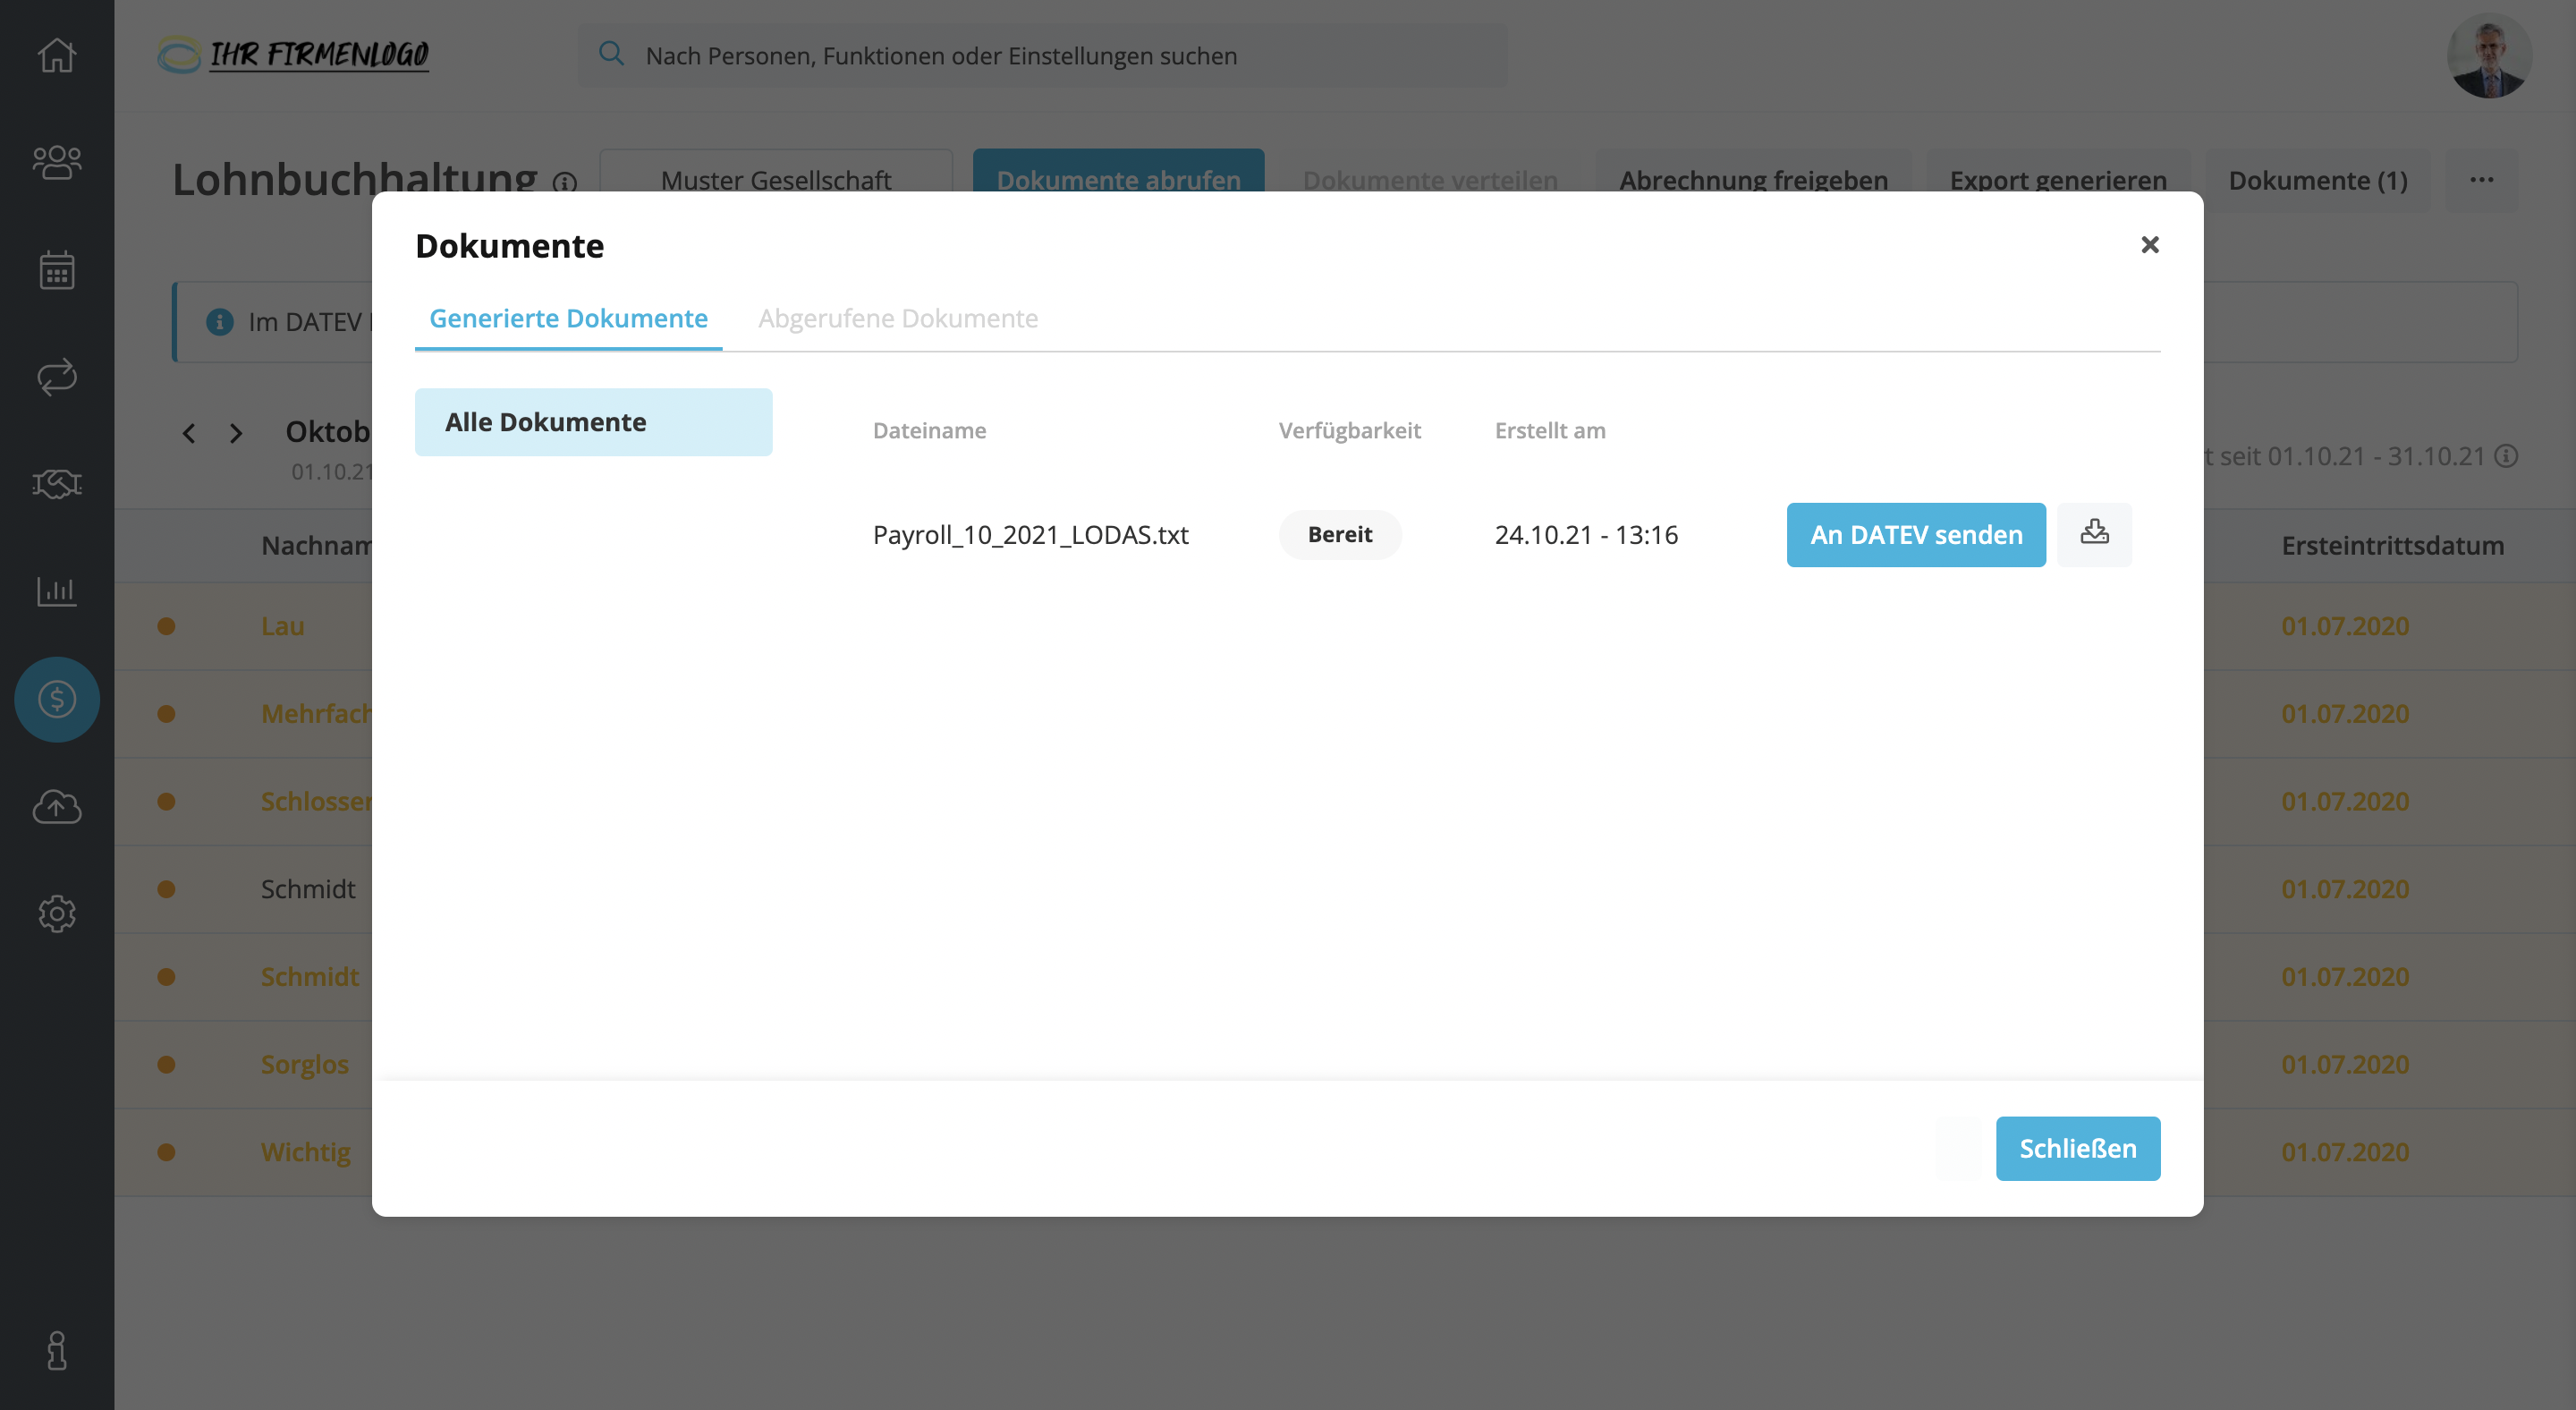
Task: Click file name Payroll_10_2021_LODAS.txt
Action: pos(1030,534)
